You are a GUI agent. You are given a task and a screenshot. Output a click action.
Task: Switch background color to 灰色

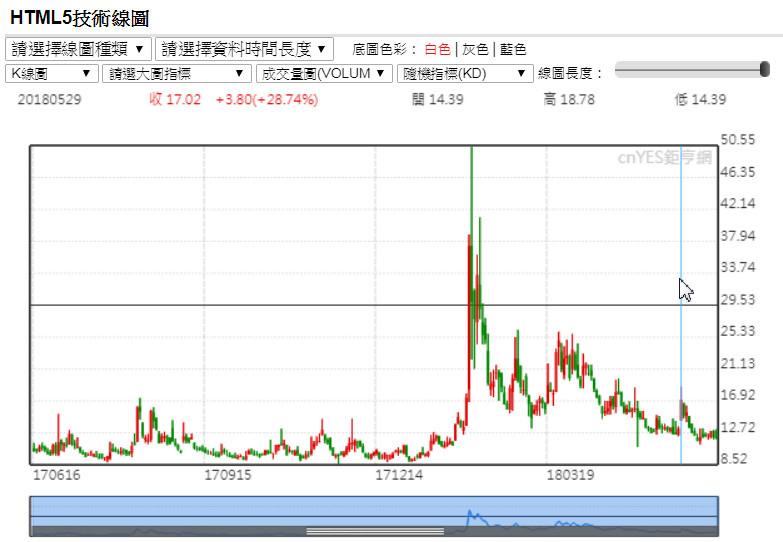[x=475, y=49]
